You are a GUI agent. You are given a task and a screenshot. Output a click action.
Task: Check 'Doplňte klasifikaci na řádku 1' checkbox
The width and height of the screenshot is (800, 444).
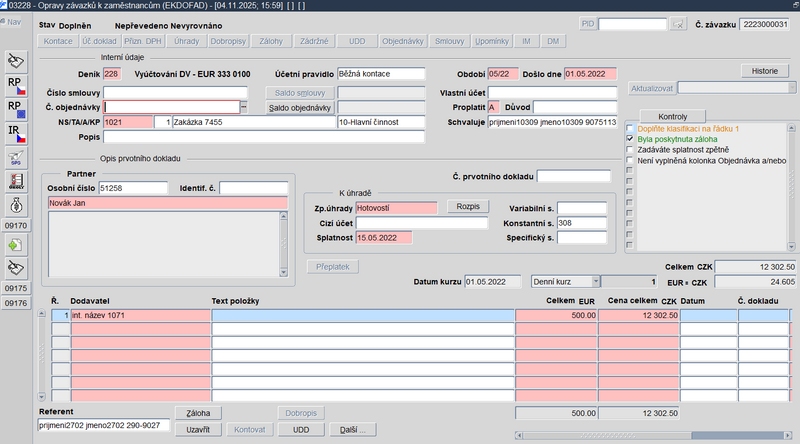pyautogui.click(x=629, y=129)
